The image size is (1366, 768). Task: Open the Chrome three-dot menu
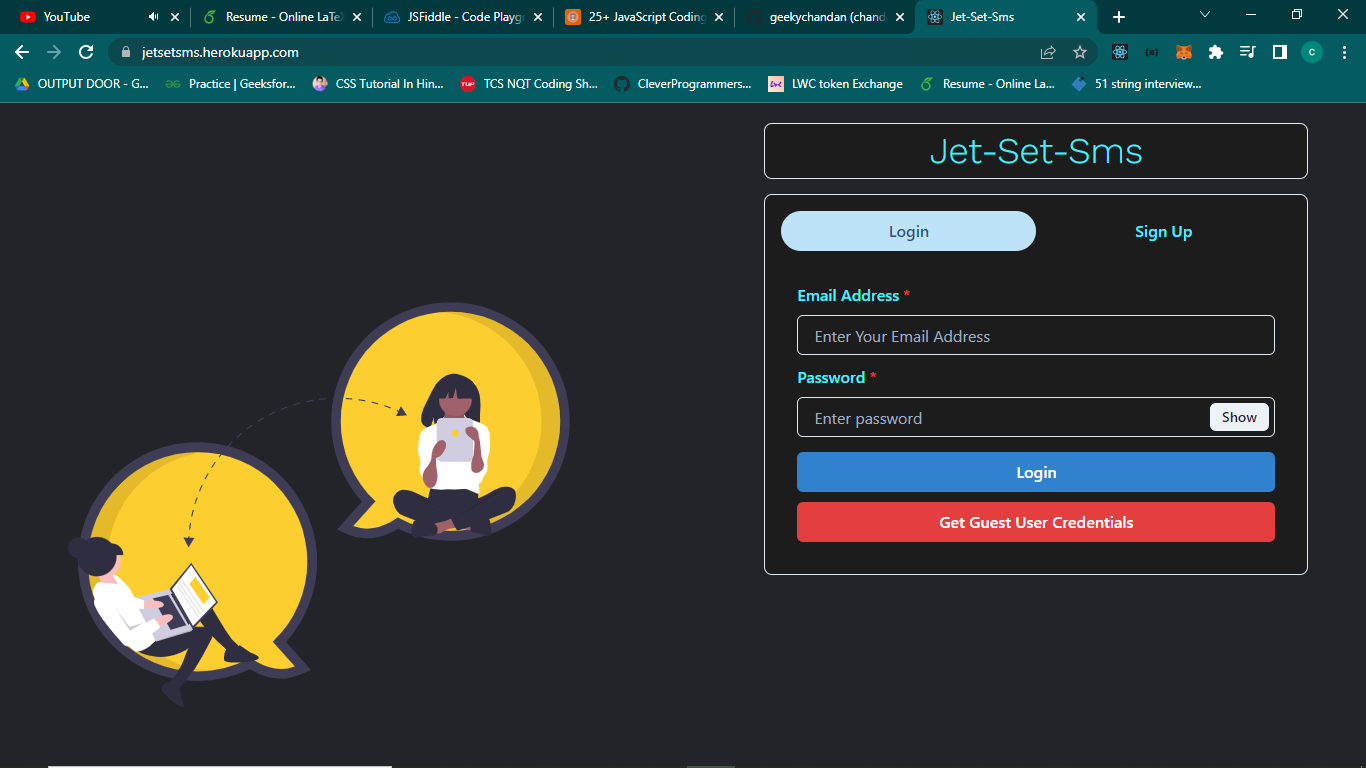(x=1345, y=51)
